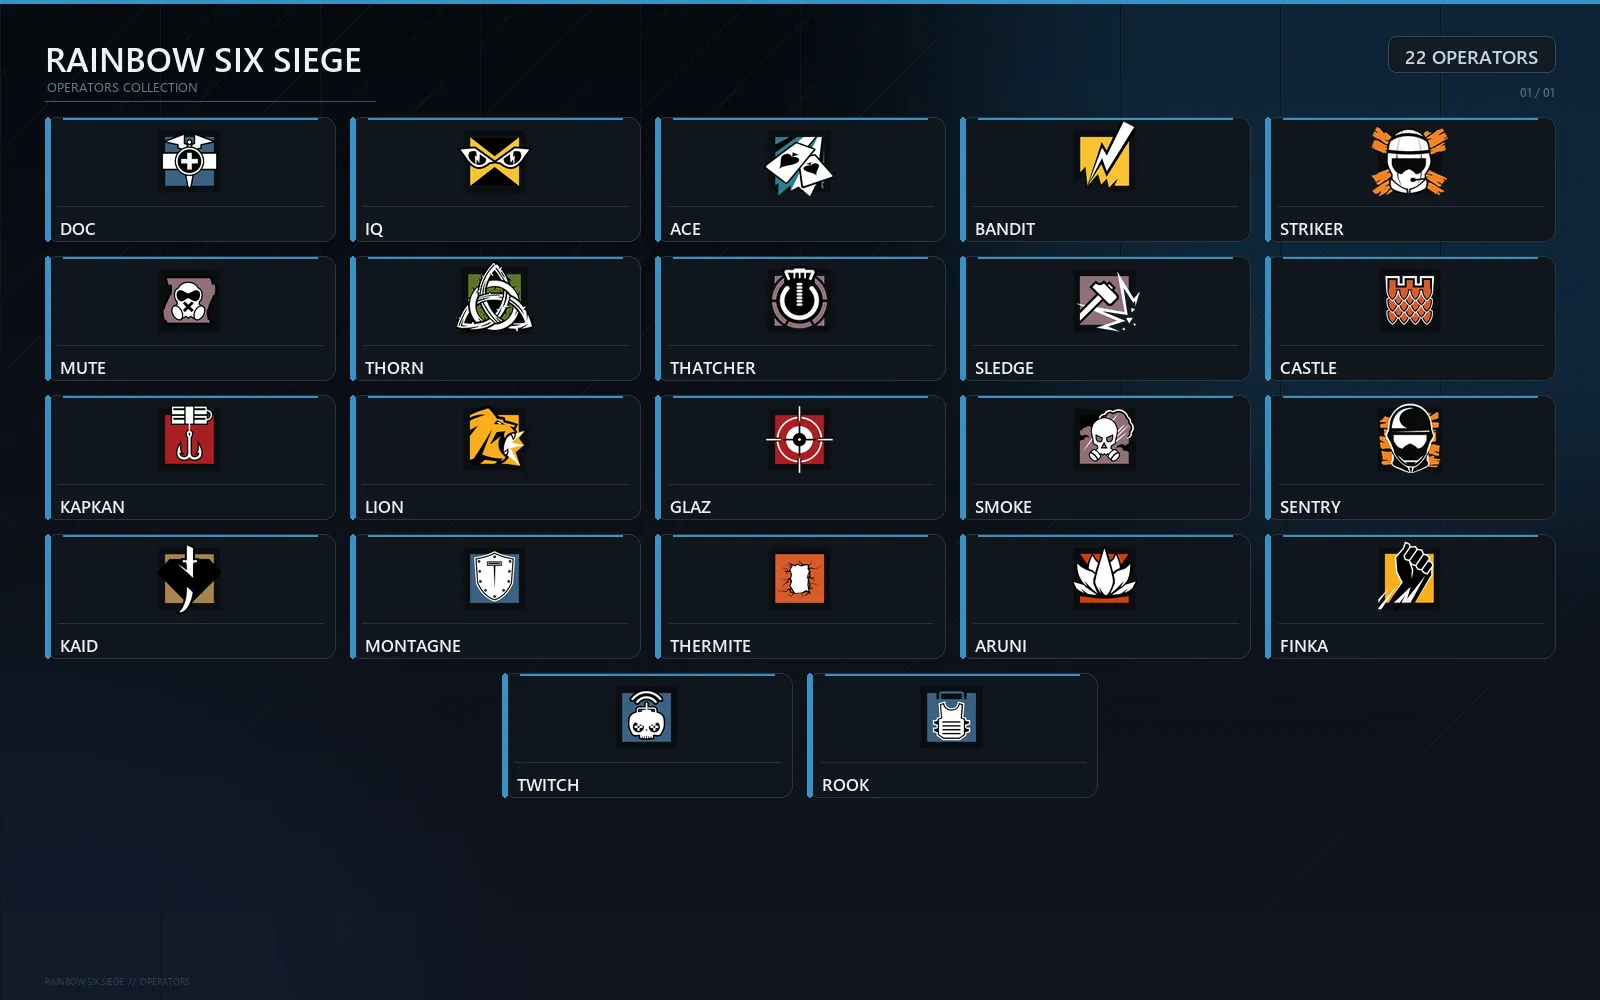Choose Twitch's drone skull icon
Viewport: 1600px width, 1000px height.
pyautogui.click(x=647, y=717)
